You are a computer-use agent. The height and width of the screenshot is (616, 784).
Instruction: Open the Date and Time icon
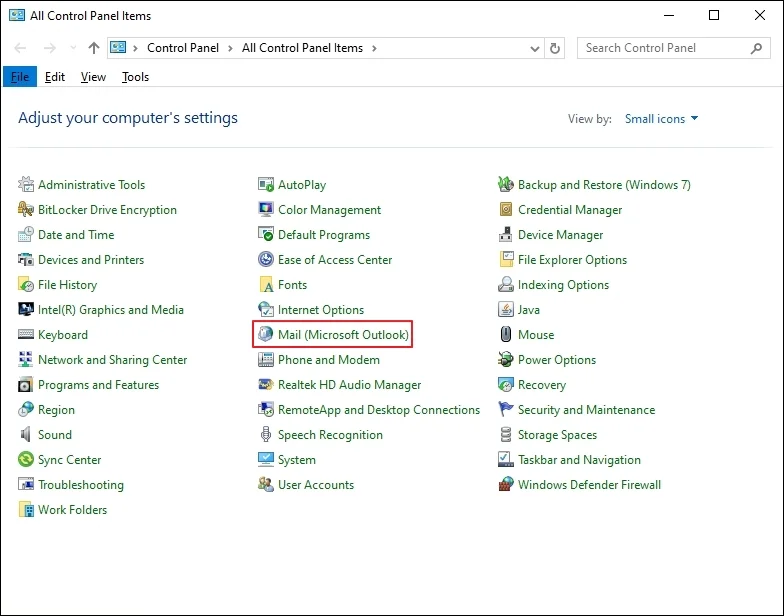26,234
